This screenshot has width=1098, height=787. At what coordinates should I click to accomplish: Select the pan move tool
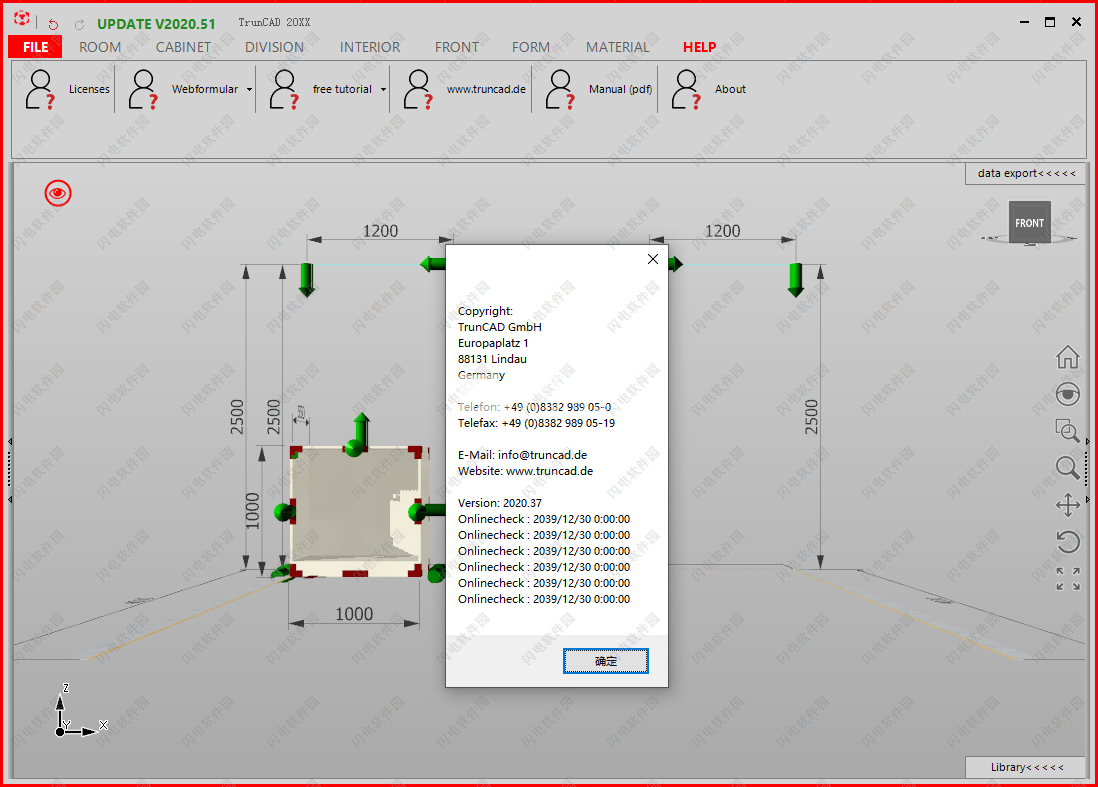(x=1068, y=505)
